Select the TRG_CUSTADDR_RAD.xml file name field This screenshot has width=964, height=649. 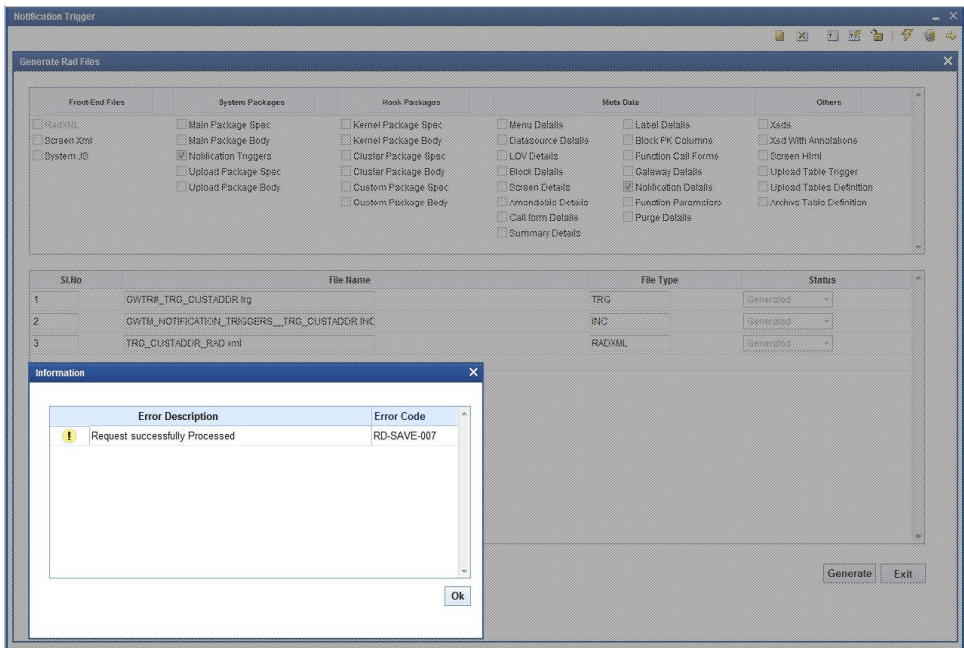click(x=249, y=343)
